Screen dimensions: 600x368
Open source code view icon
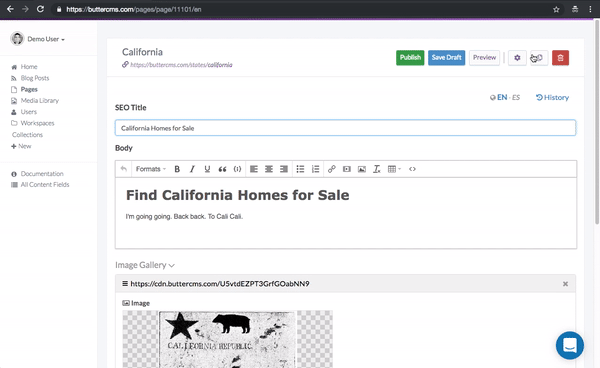pyautogui.click(x=412, y=169)
